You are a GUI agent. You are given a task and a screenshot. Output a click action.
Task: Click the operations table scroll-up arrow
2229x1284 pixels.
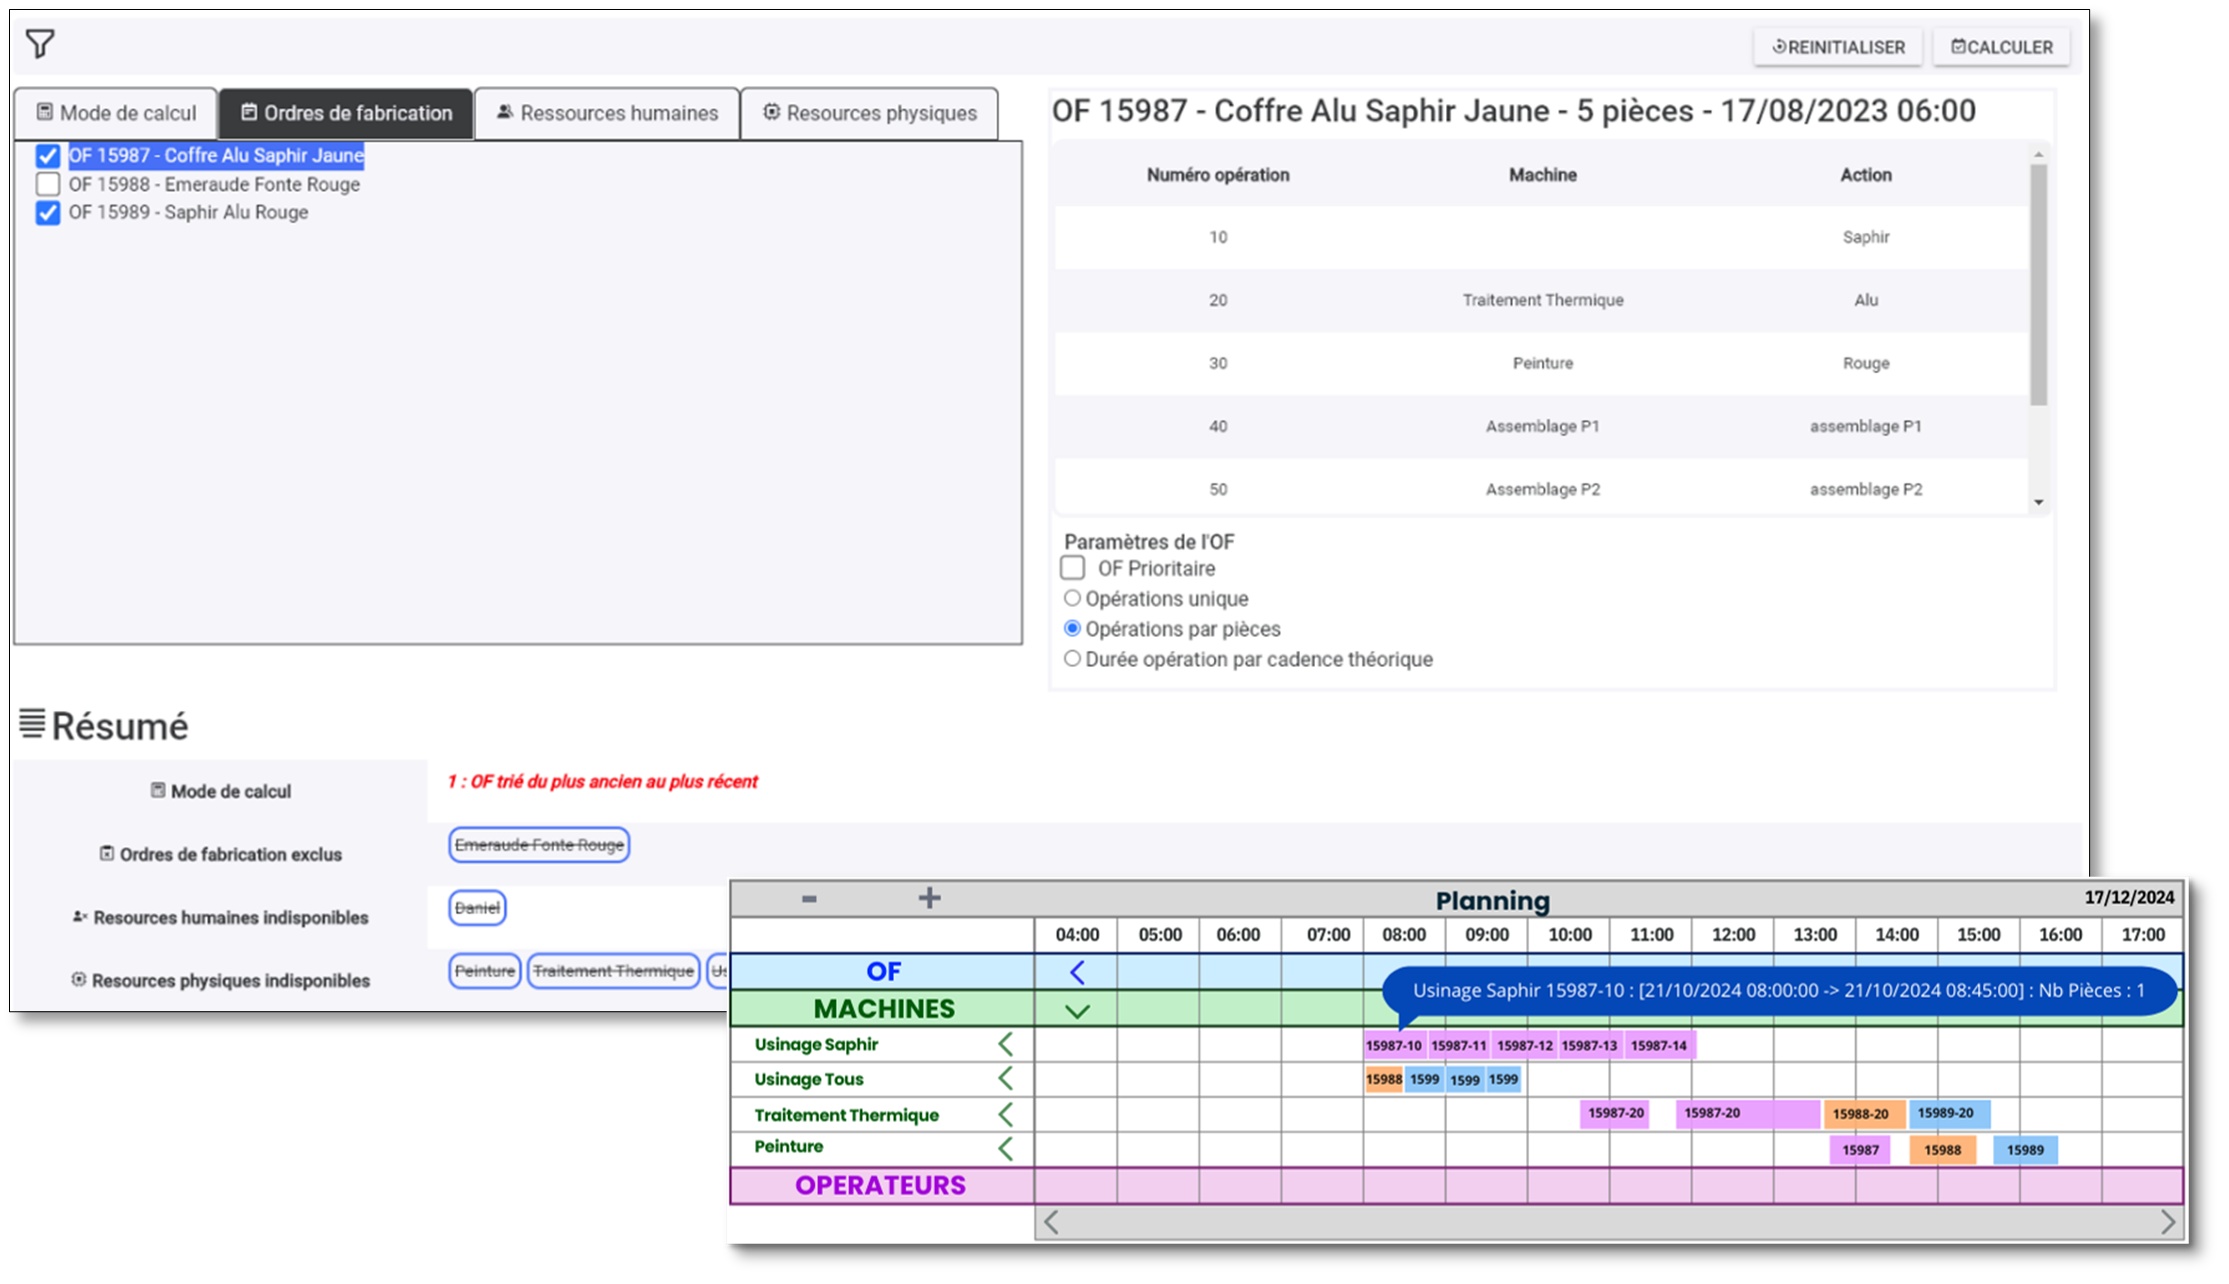(2038, 154)
